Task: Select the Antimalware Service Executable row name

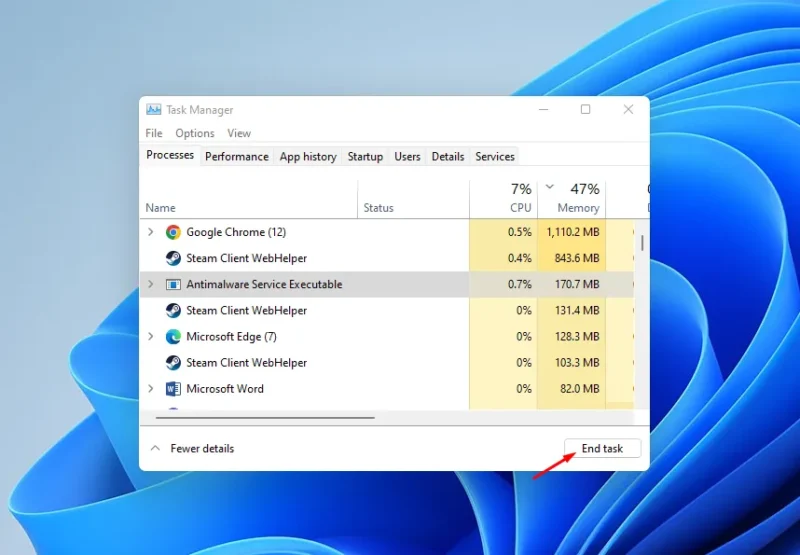Action: pos(264,284)
